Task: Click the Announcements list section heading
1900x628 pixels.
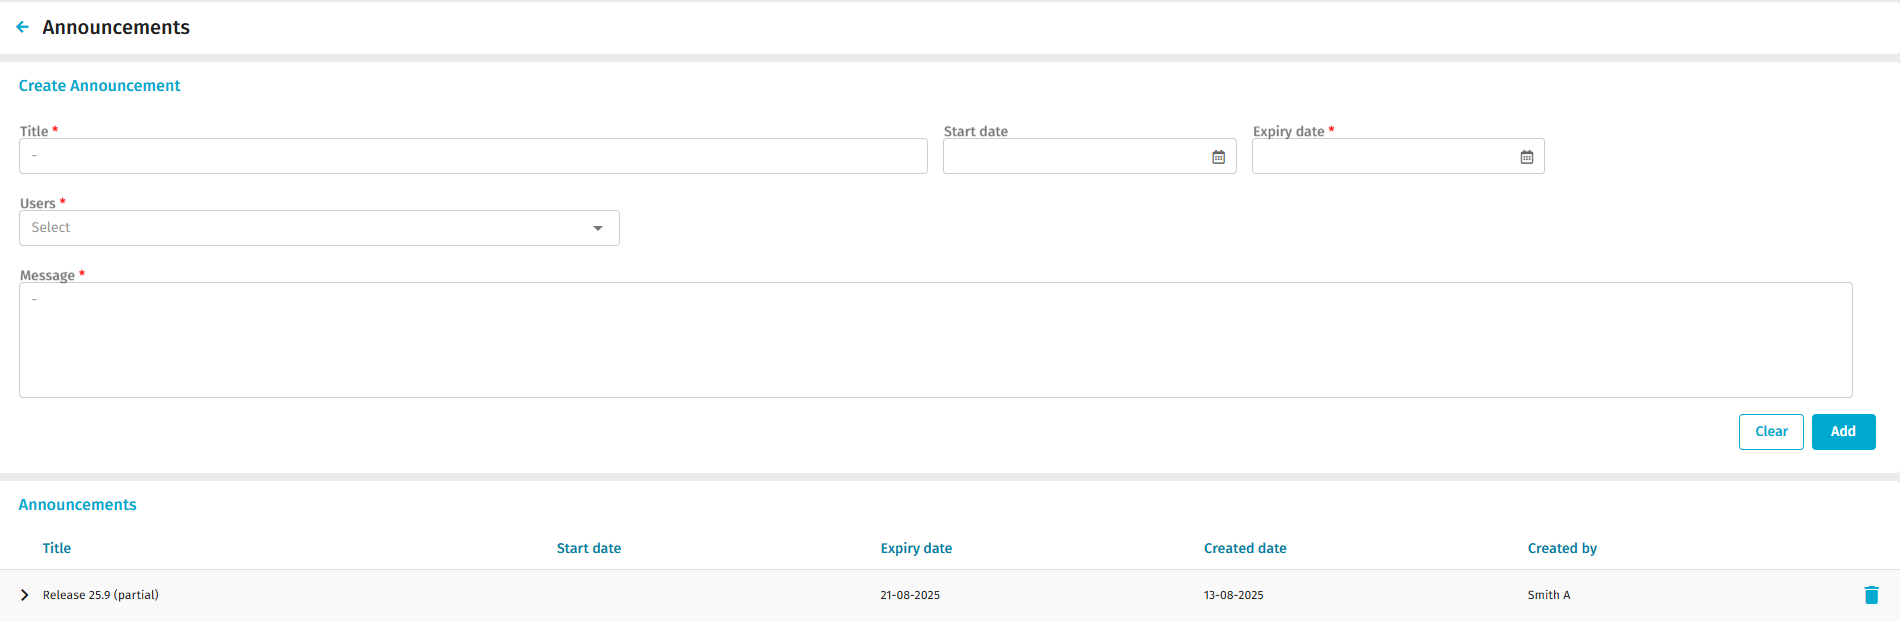Action: click(x=77, y=505)
